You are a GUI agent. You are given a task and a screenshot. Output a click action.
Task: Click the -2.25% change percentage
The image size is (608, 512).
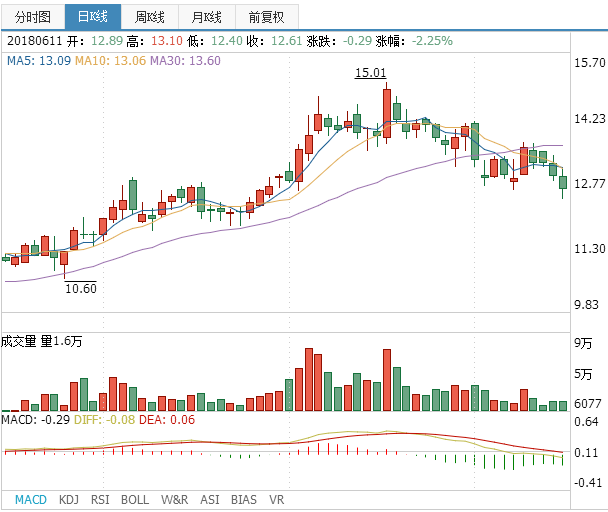point(432,41)
